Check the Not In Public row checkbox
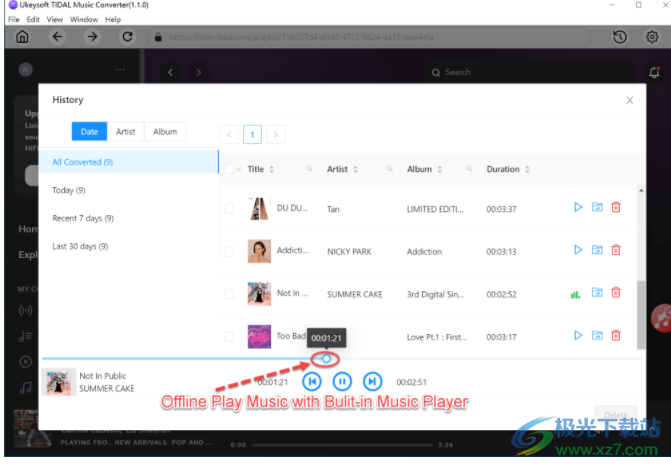671x466 pixels. [229, 294]
